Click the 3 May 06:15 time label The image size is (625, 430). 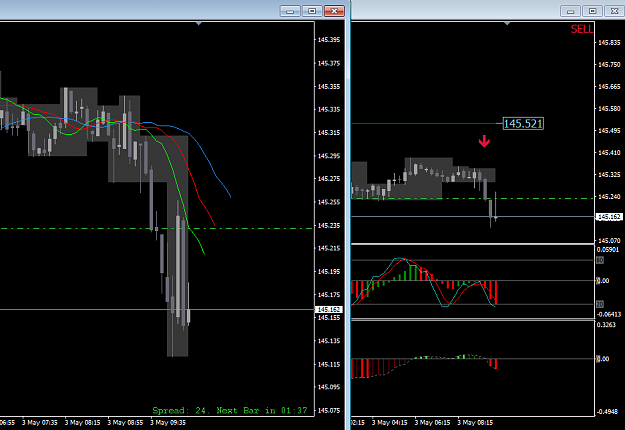[432, 422]
